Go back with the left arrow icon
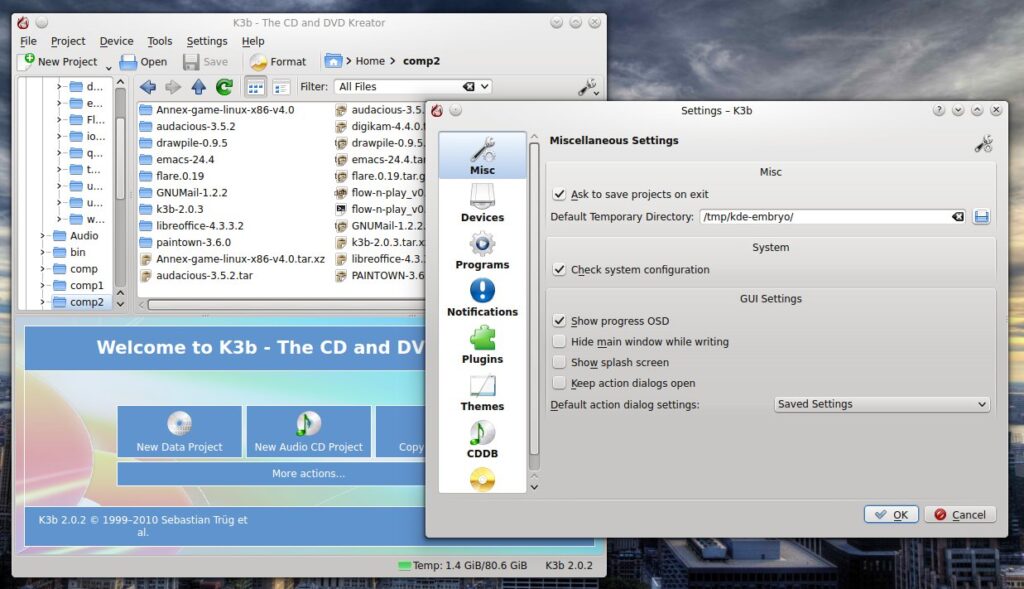 (148, 86)
